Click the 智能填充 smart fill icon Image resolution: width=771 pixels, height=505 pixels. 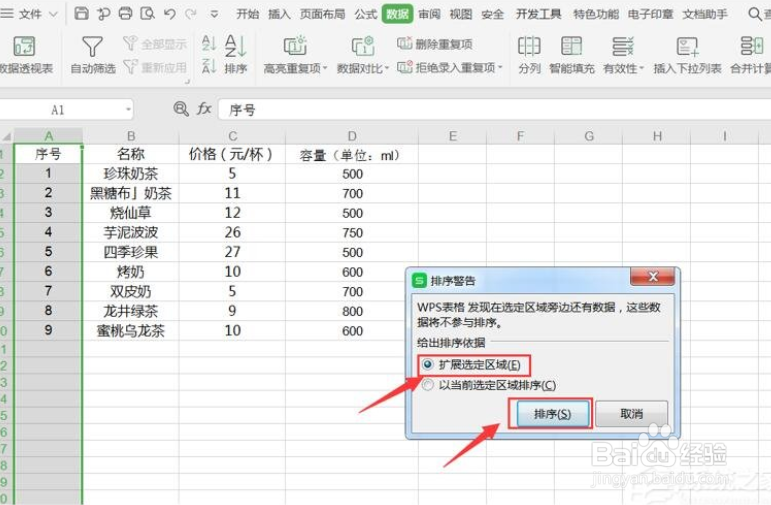pyautogui.click(x=571, y=46)
